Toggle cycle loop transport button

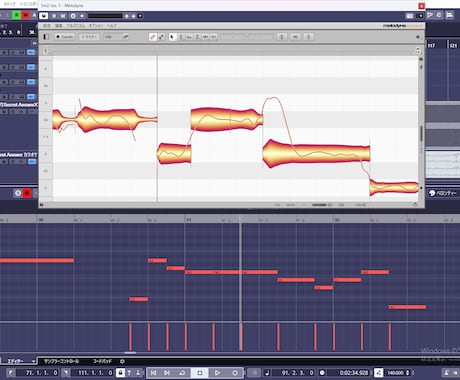pos(182,373)
